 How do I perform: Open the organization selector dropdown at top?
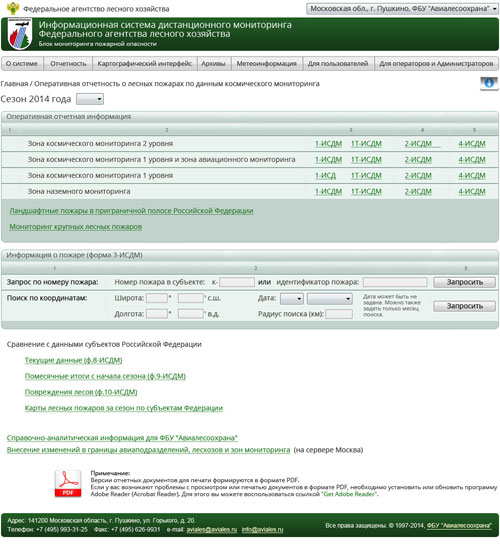(402, 9)
